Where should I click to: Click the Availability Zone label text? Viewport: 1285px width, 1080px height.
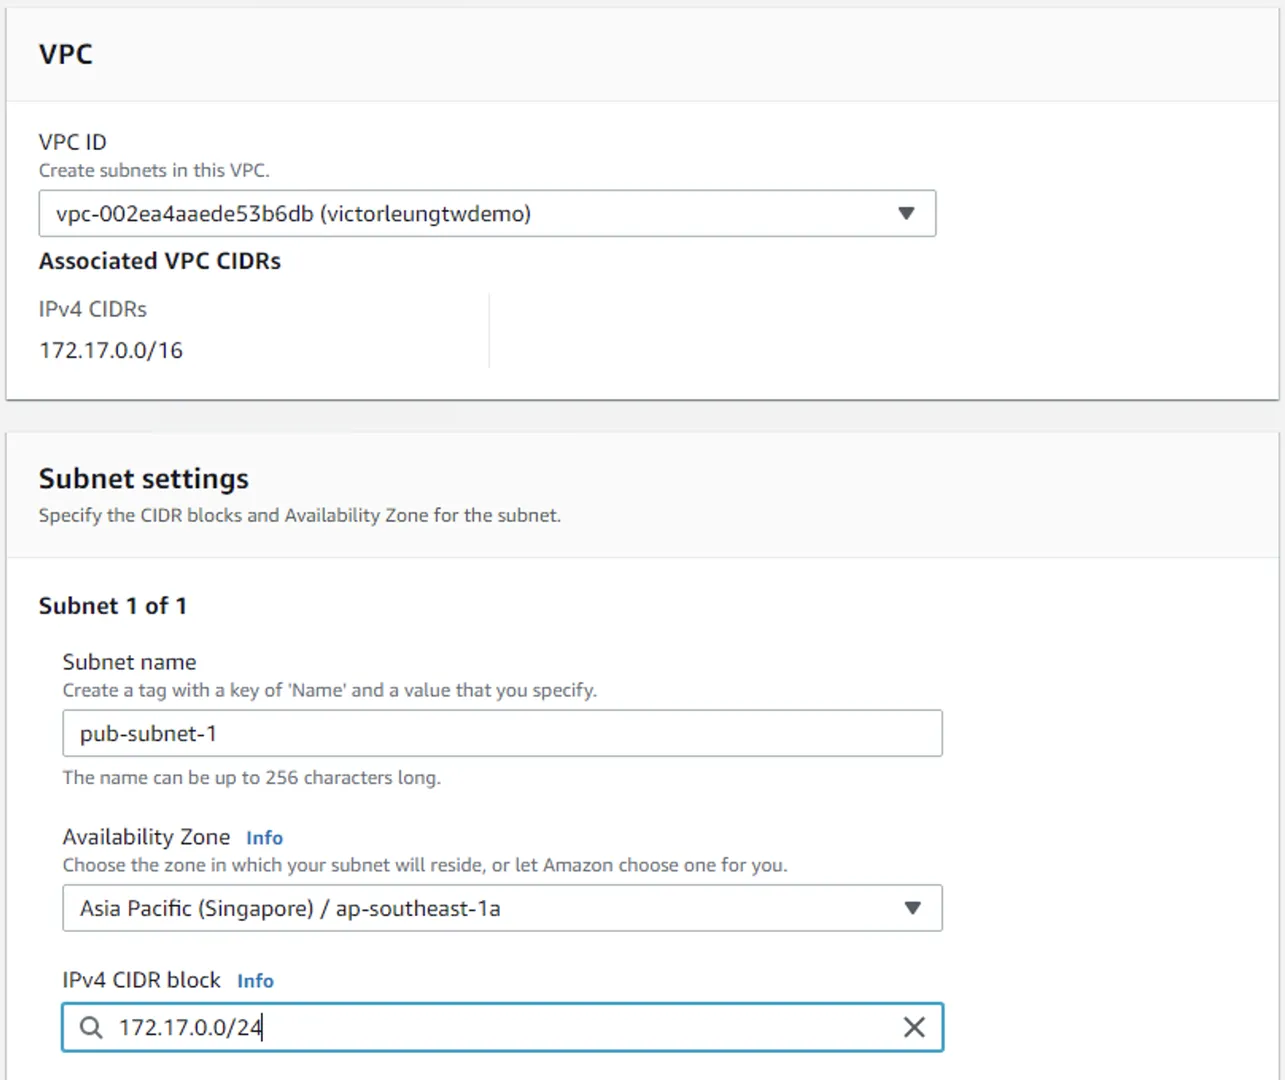146,837
